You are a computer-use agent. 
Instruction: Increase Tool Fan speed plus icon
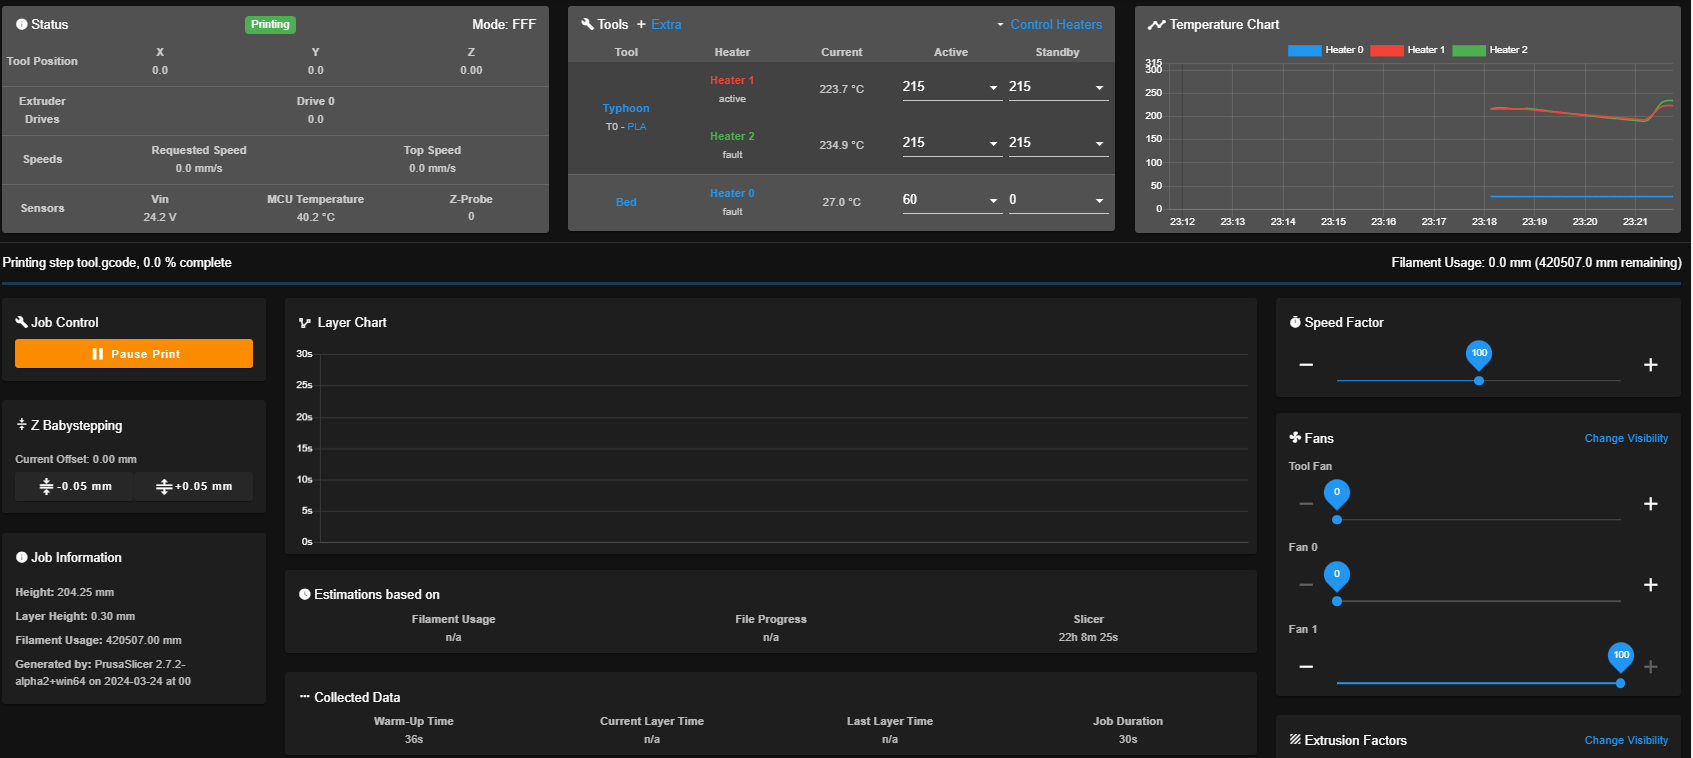pyautogui.click(x=1651, y=504)
